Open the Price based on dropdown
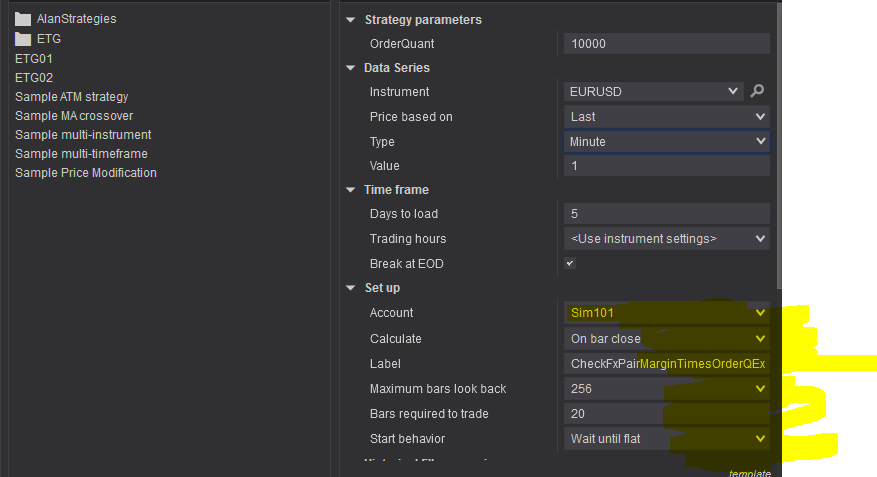The width and height of the screenshot is (877, 477). tap(666, 117)
